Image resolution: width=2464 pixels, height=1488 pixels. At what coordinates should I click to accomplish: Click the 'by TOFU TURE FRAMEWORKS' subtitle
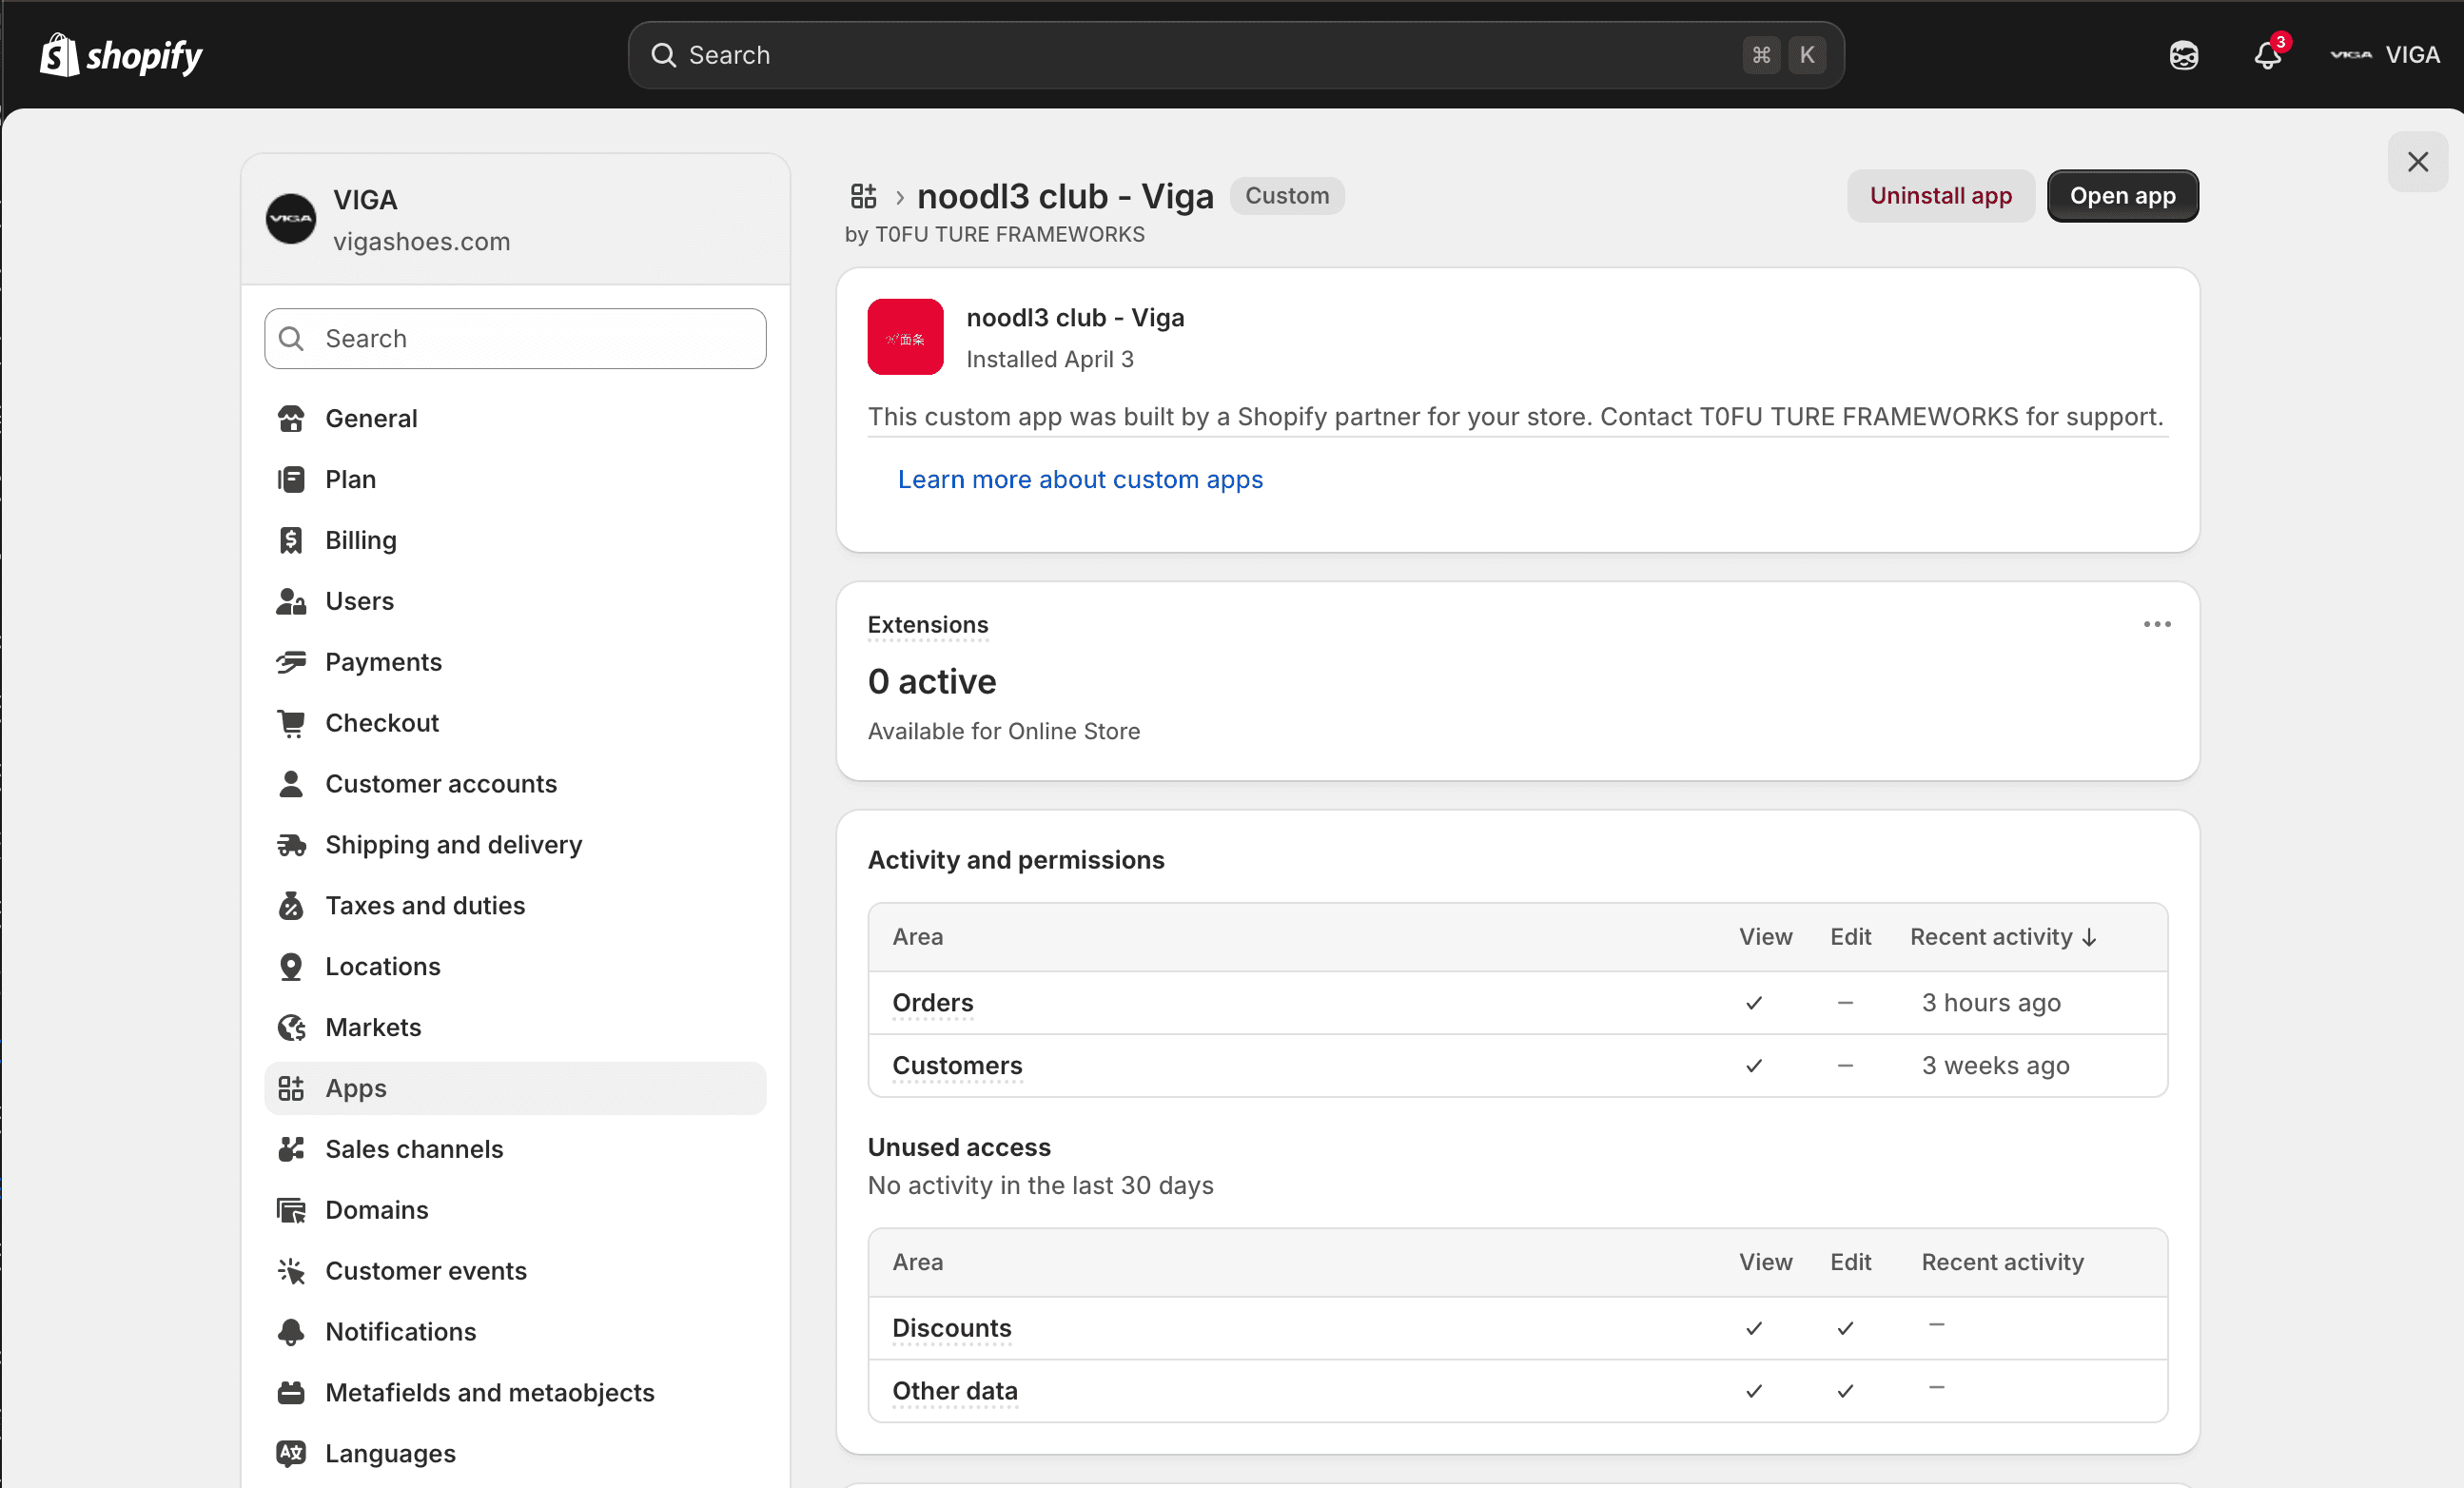[x=995, y=234]
